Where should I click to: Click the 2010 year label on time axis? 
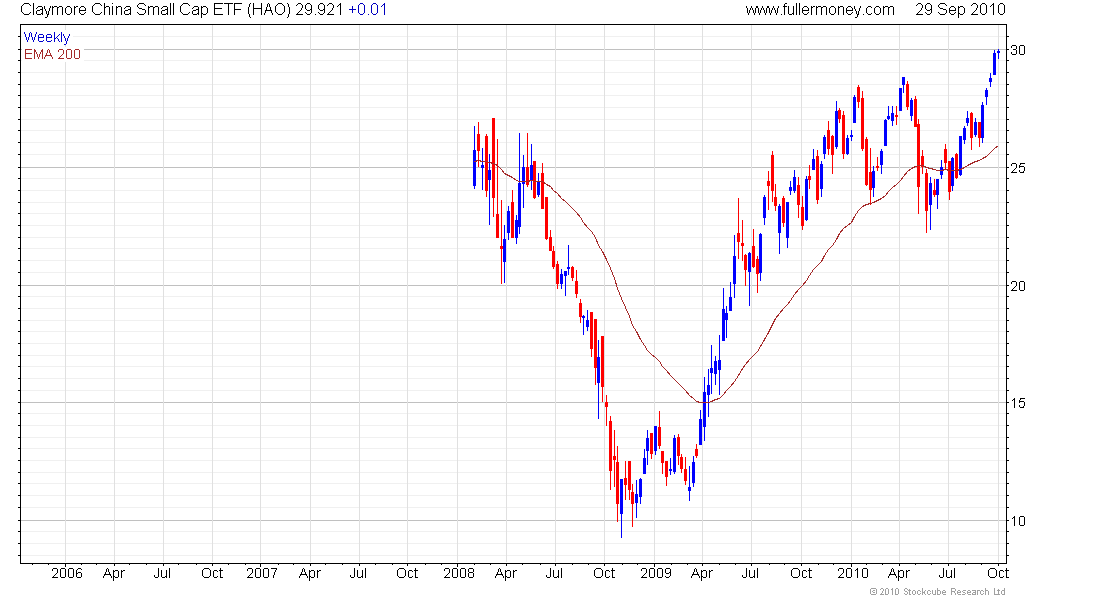852,573
